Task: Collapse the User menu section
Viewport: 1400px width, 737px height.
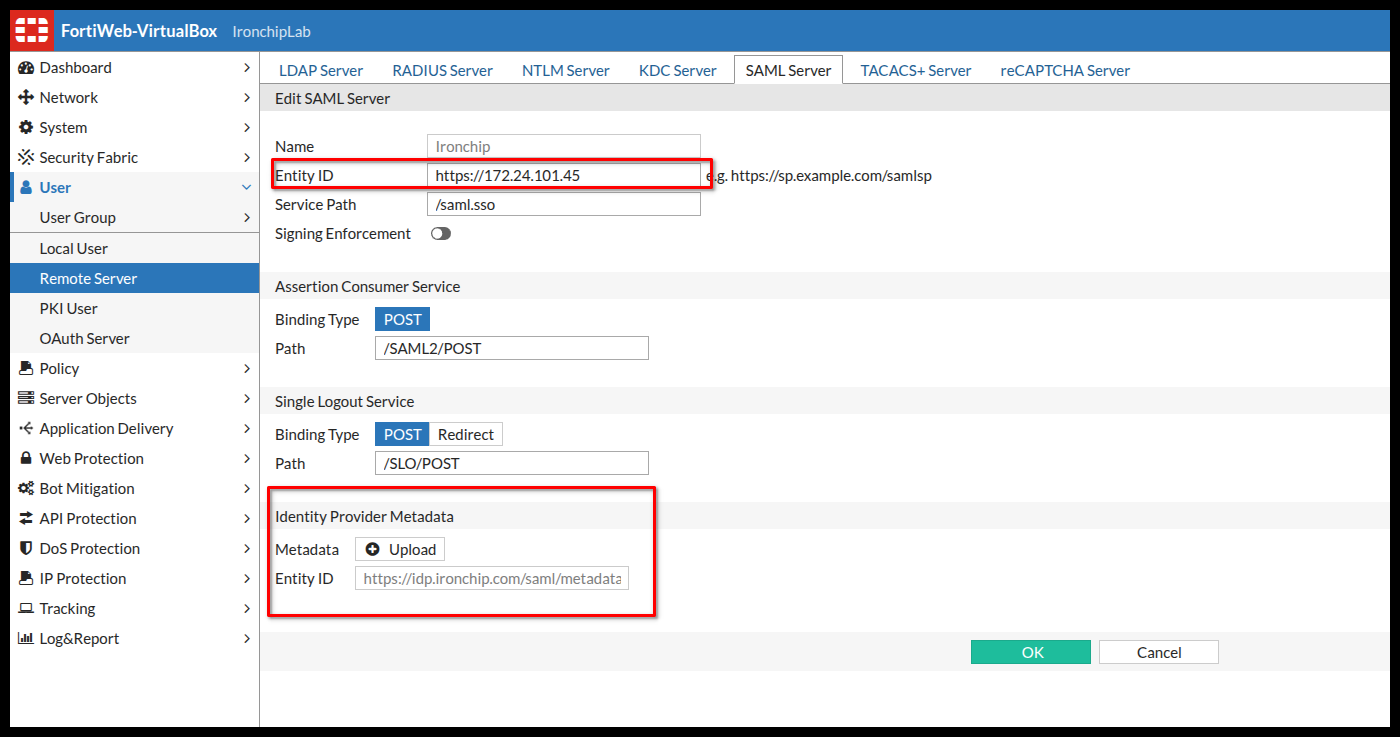Action: [246, 188]
